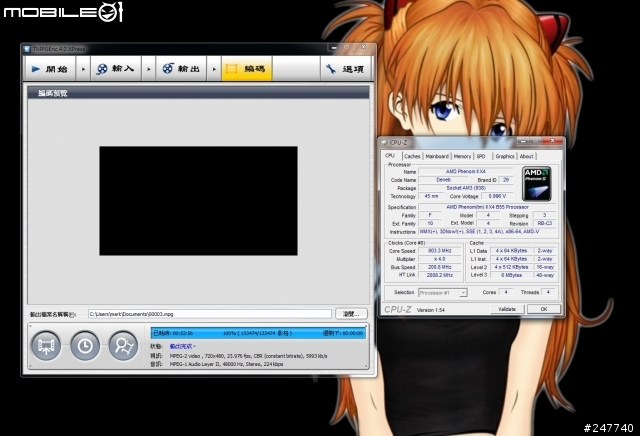Select the highlighted 編碼 (Encode) step
Image resolution: width=640 pixels, height=436 pixels.
point(247,69)
